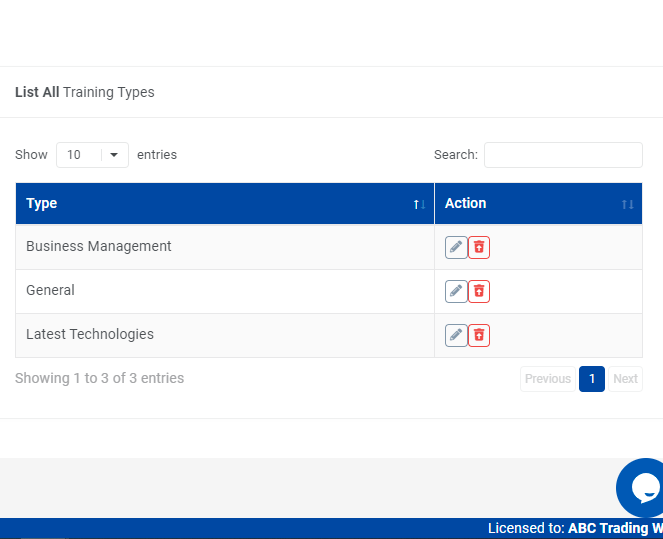Select the General row text
The width and height of the screenshot is (663, 539).
pyautogui.click(x=51, y=291)
